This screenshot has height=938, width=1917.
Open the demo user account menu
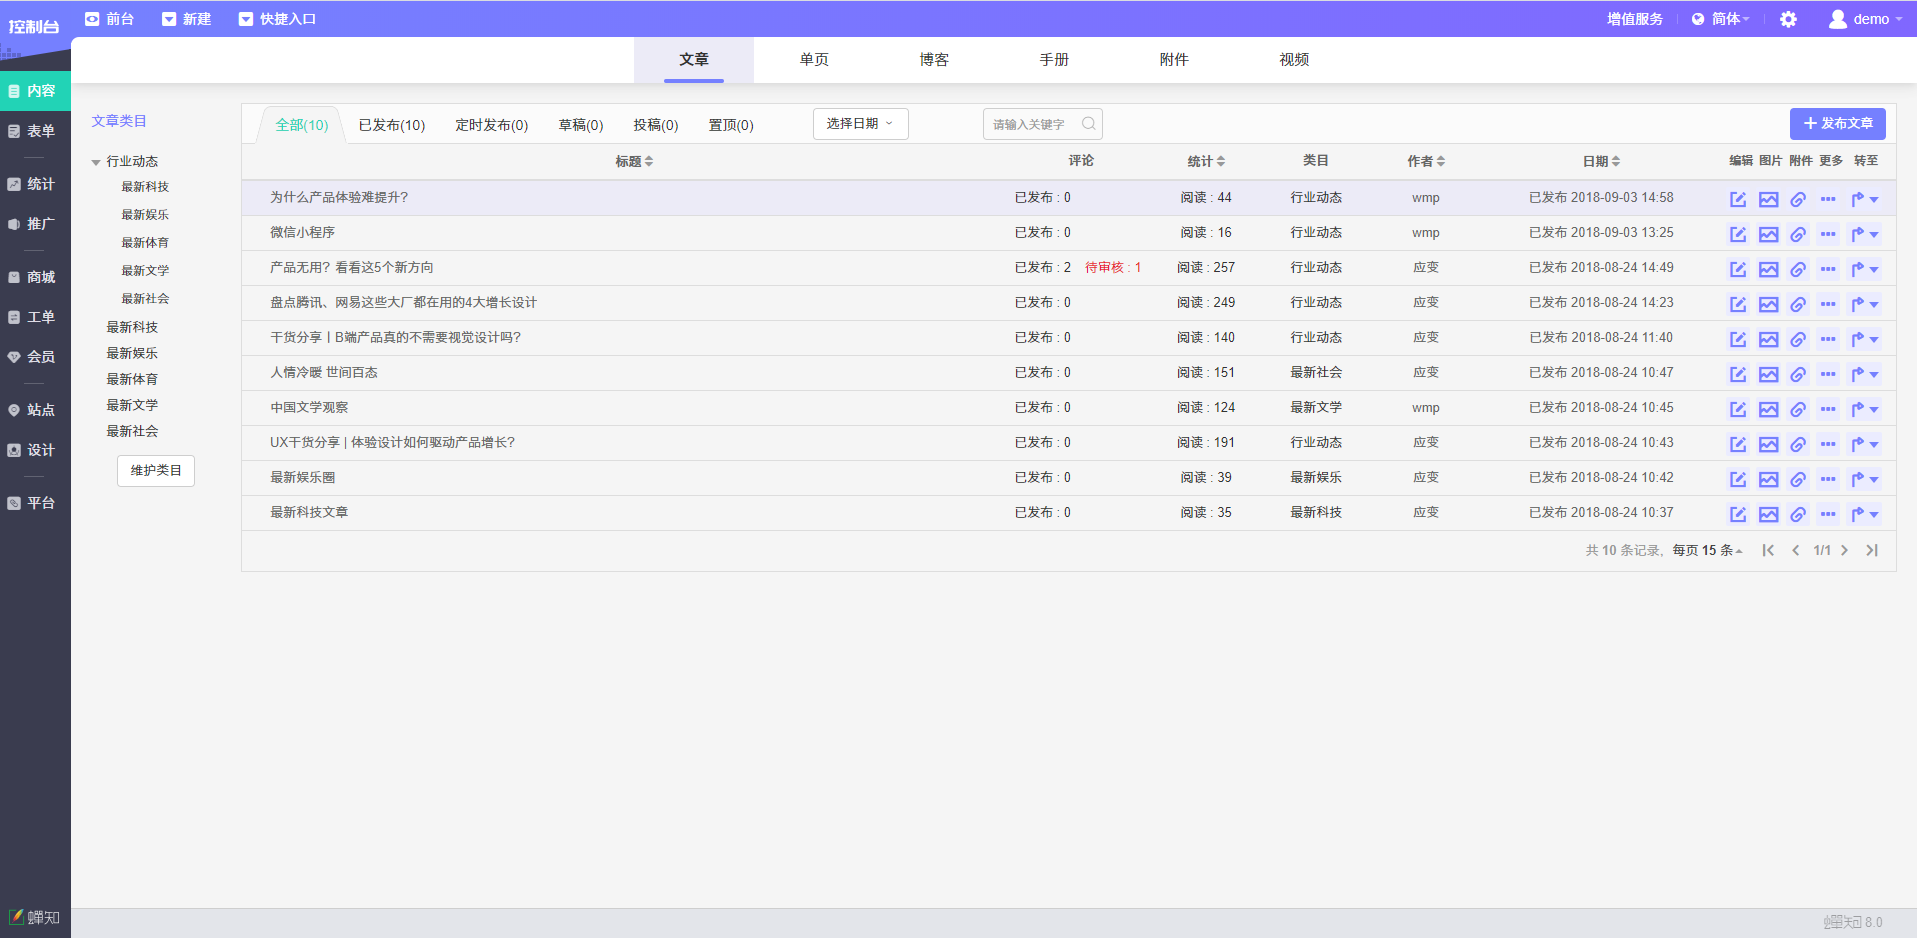1864,18
